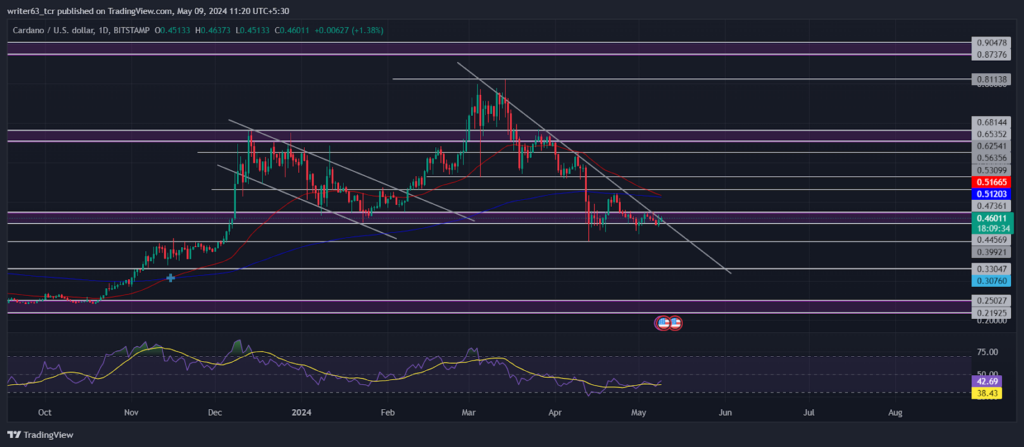Click the 0.21925 price level label
The height and width of the screenshot is (447, 1024).
pyautogui.click(x=992, y=313)
